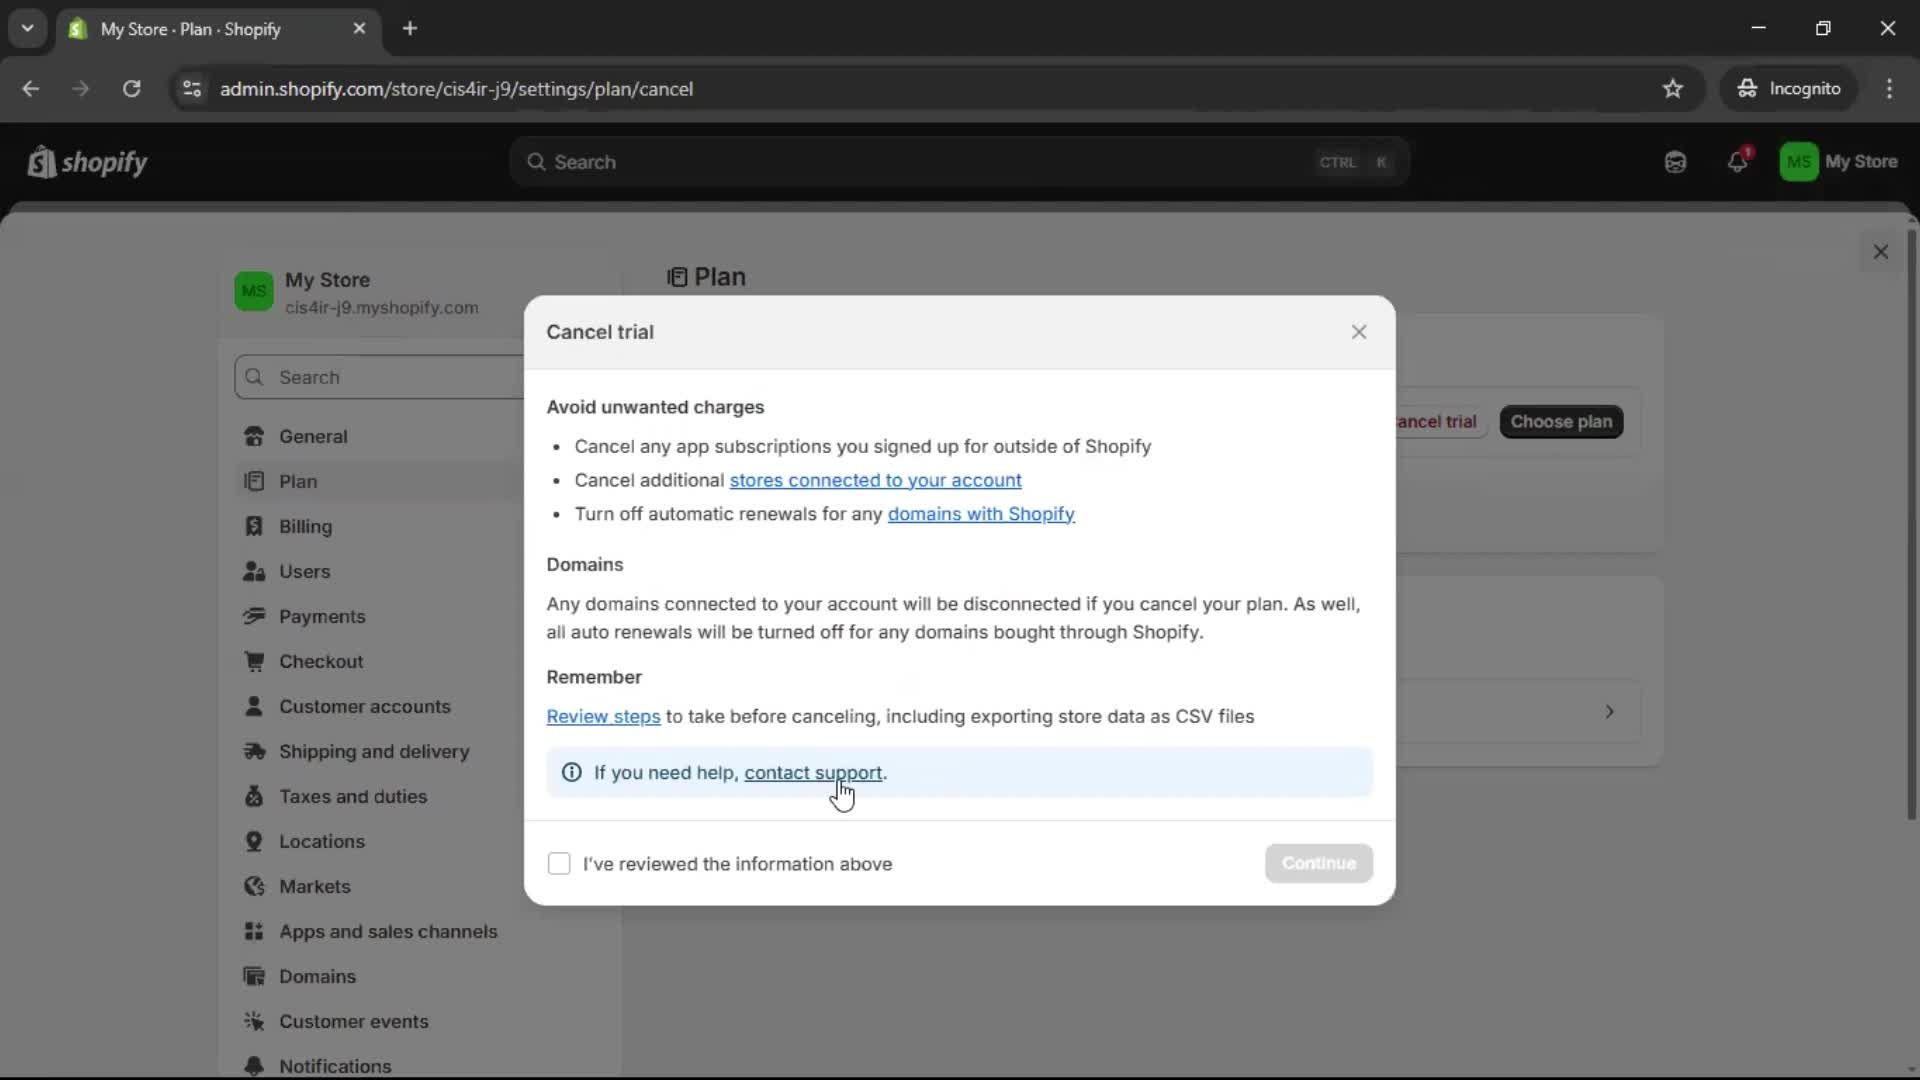Screen dimensions: 1920x1080
Task: Focus the Shopify top search bar
Action: [x=959, y=162]
